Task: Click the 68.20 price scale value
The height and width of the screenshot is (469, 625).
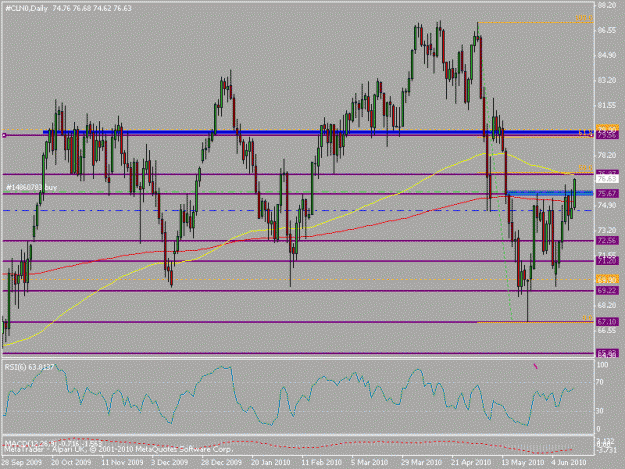Action: point(607,305)
